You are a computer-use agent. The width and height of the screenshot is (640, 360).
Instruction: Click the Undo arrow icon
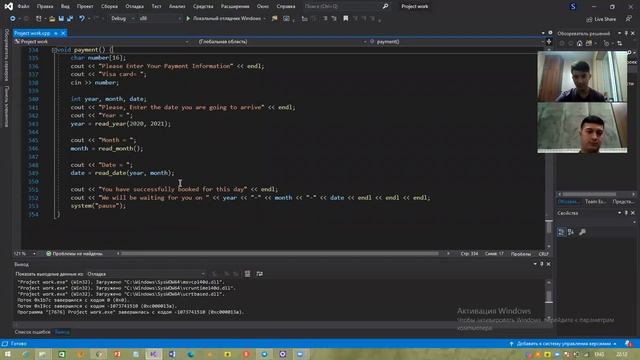point(82,18)
